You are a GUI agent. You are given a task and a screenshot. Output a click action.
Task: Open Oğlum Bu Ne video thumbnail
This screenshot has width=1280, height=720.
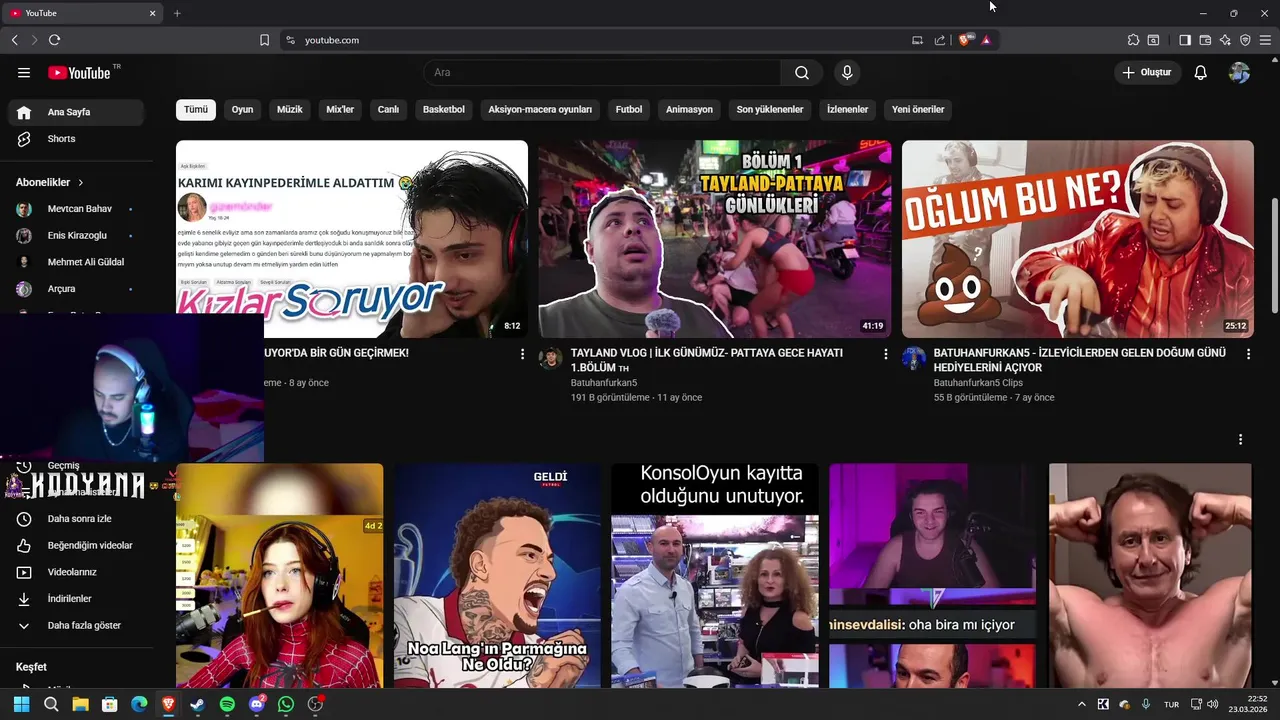tap(1078, 239)
